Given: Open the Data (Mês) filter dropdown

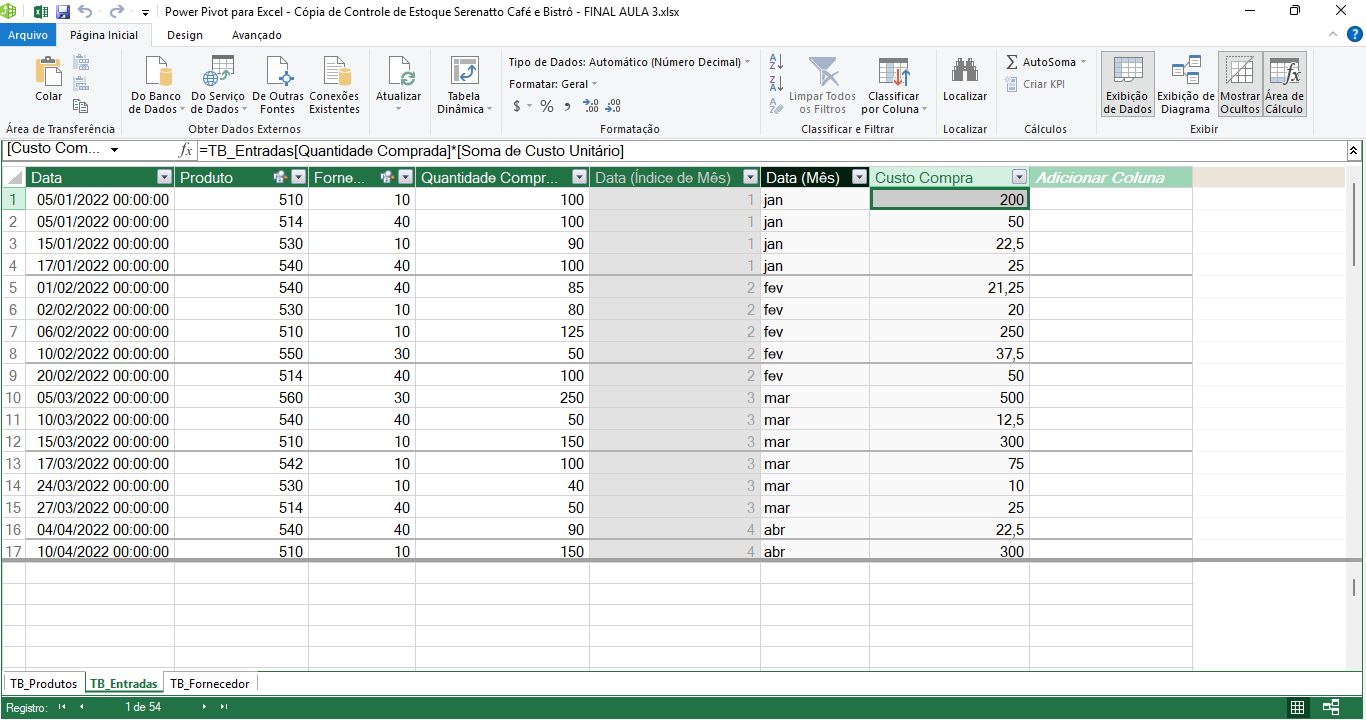Looking at the screenshot, I should [x=859, y=177].
